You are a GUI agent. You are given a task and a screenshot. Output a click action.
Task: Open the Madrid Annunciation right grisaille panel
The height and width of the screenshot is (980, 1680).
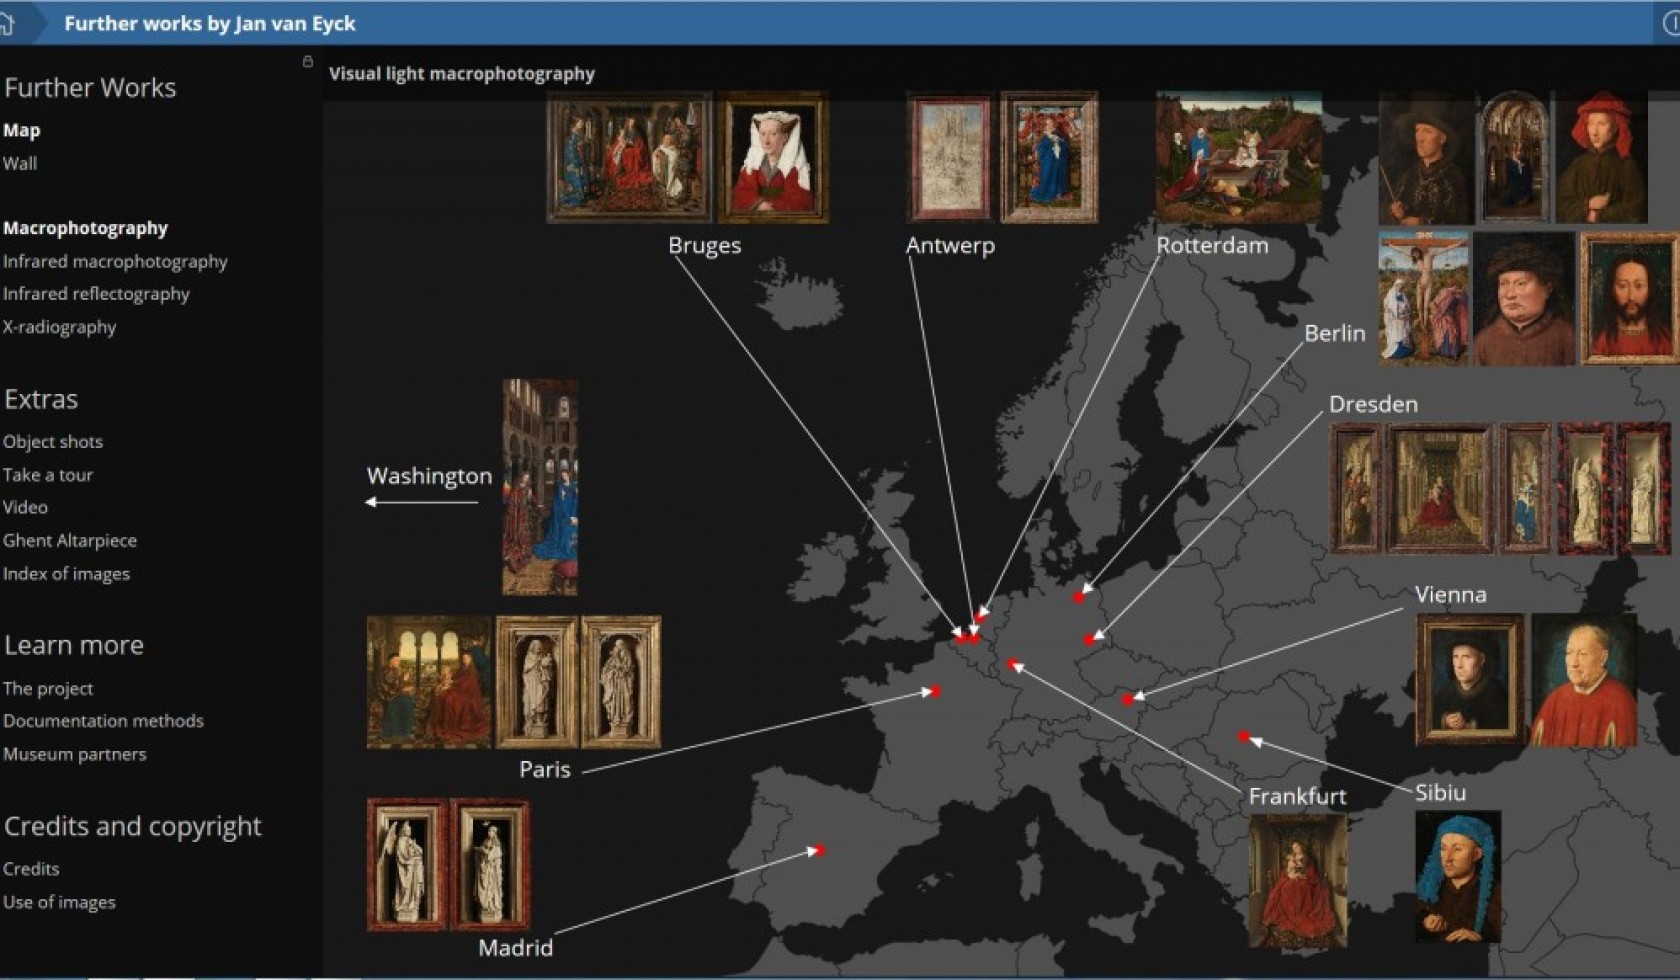click(490, 865)
